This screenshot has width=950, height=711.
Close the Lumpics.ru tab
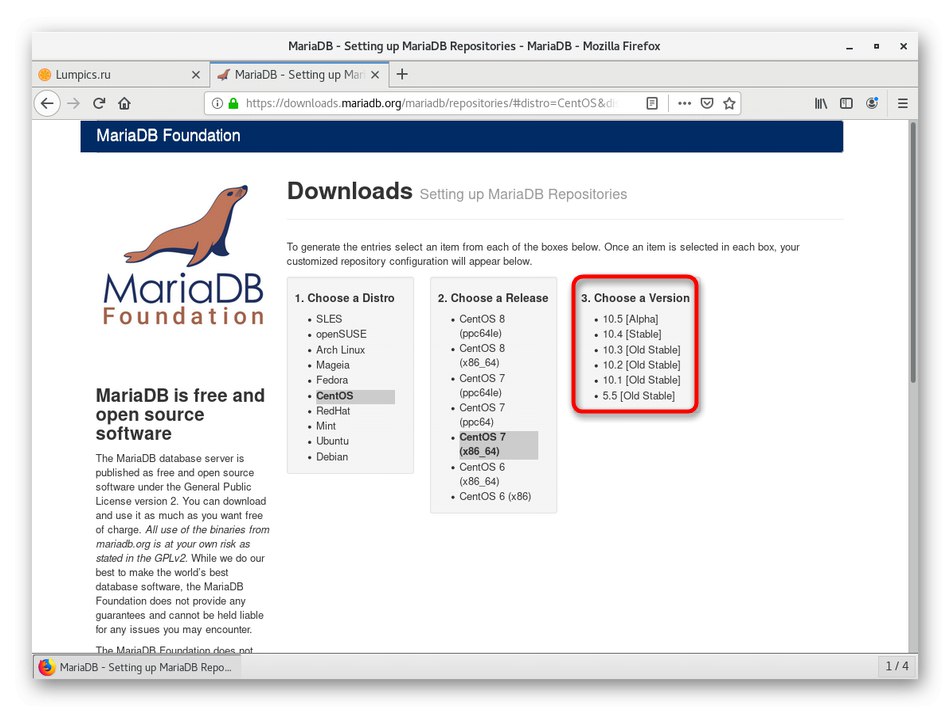click(x=196, y=75)
